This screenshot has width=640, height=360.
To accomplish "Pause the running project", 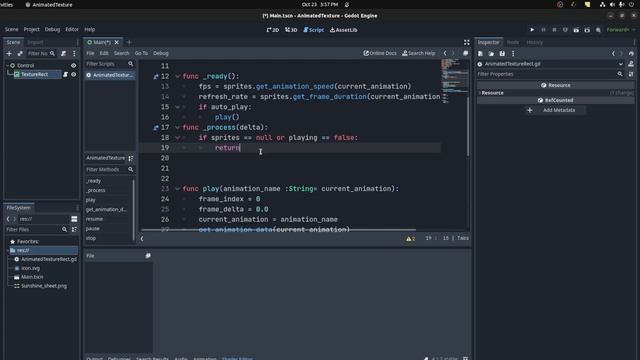I will click(x=543, y=30).
